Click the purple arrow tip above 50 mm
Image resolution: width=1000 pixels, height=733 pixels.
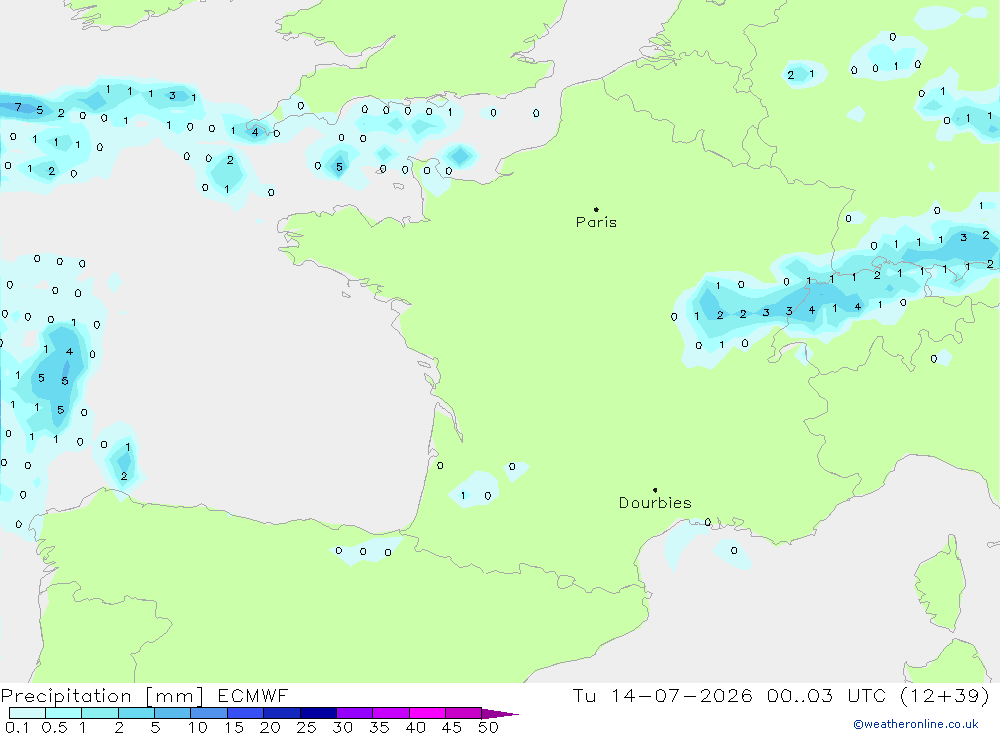coord(500,714)
